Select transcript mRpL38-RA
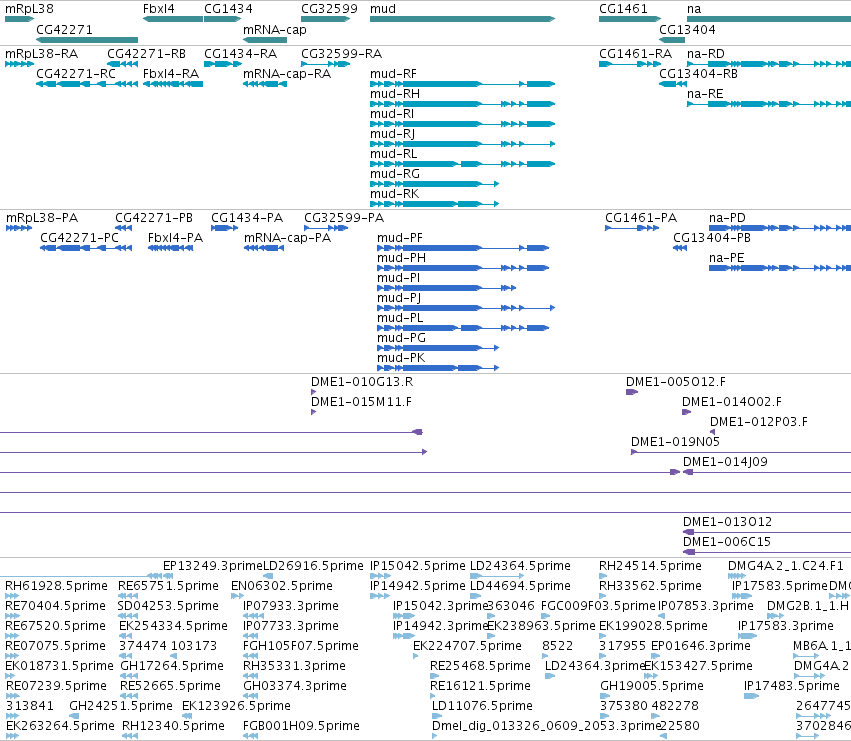 [x=20, y=64]
